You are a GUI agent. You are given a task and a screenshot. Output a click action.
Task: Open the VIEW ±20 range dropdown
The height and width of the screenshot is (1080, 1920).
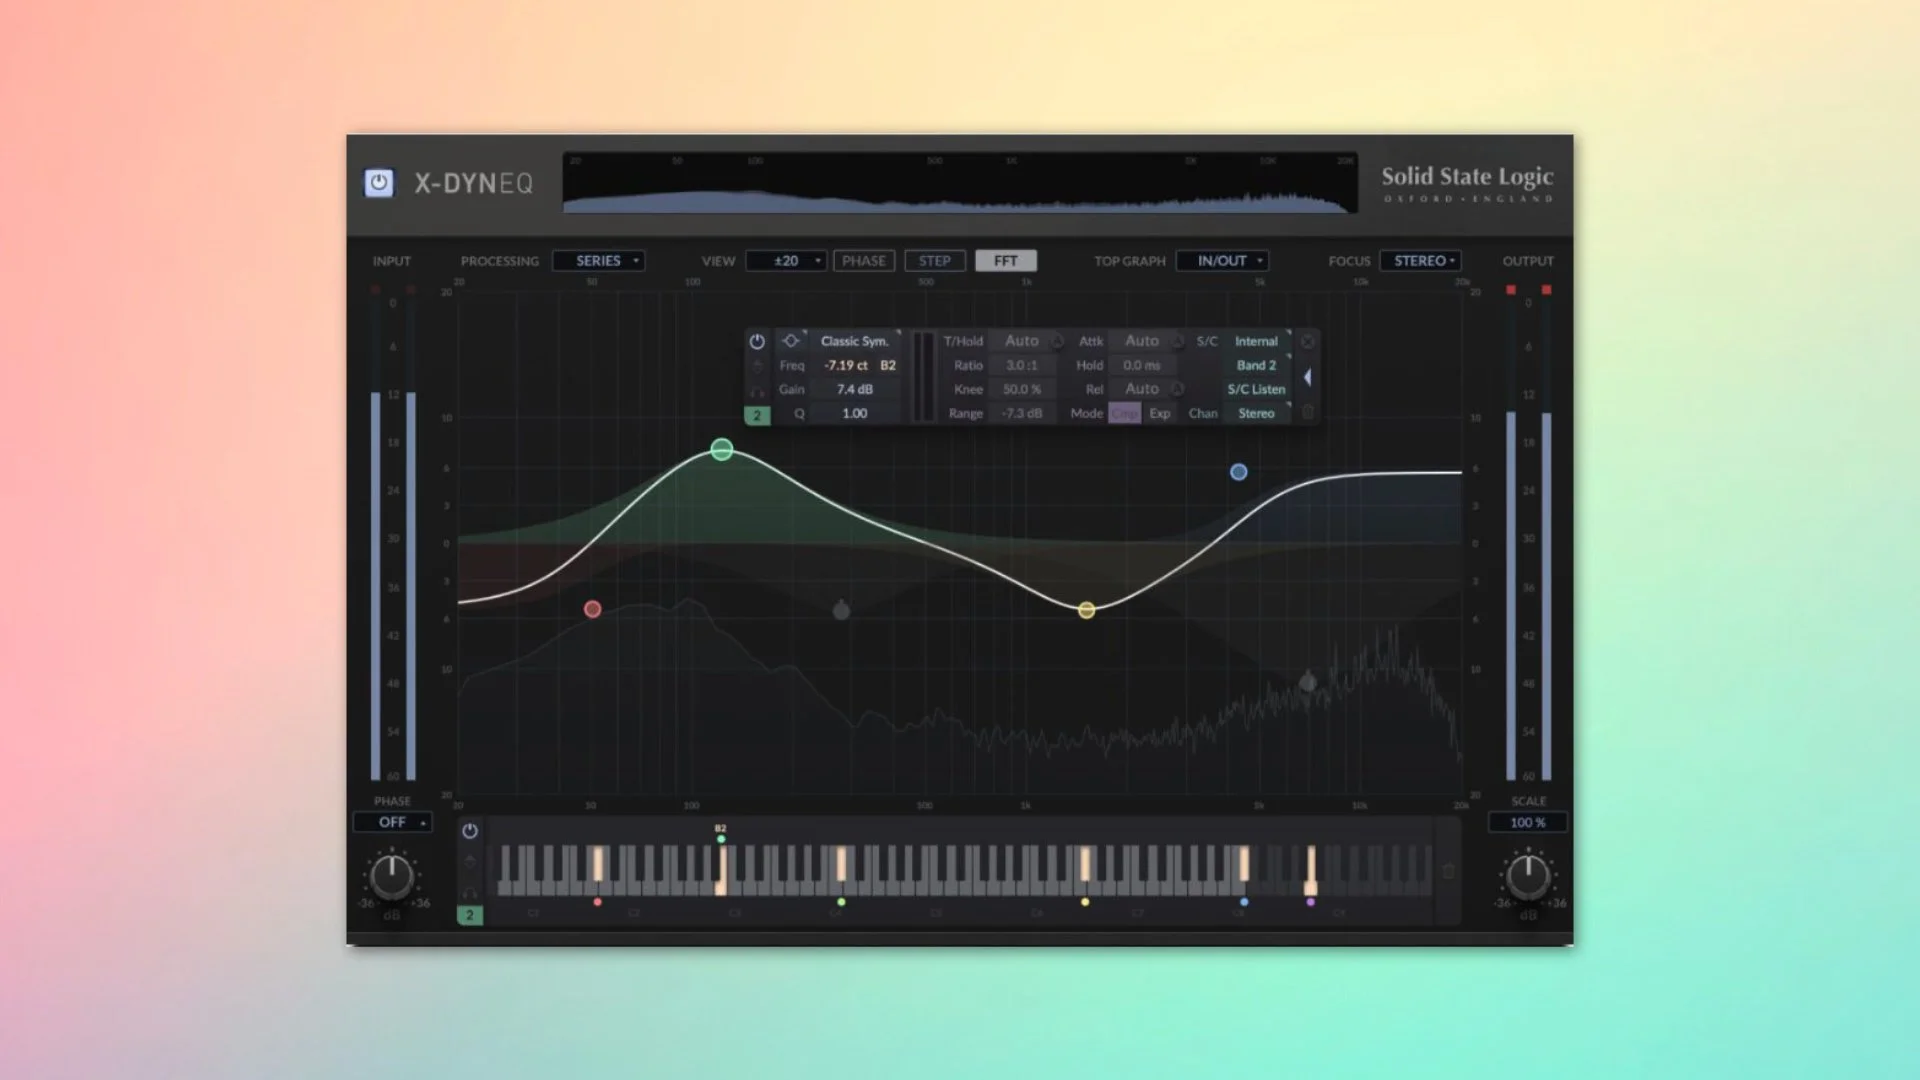[787, 261]
